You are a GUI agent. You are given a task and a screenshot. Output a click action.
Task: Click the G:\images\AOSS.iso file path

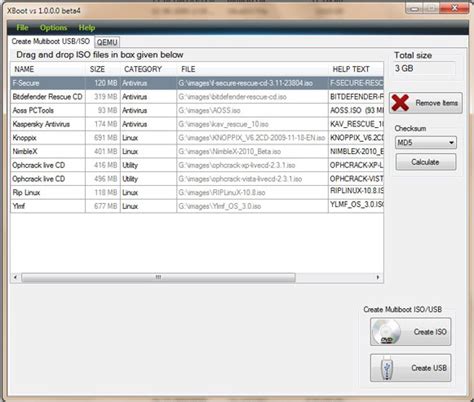click(209, 110)
